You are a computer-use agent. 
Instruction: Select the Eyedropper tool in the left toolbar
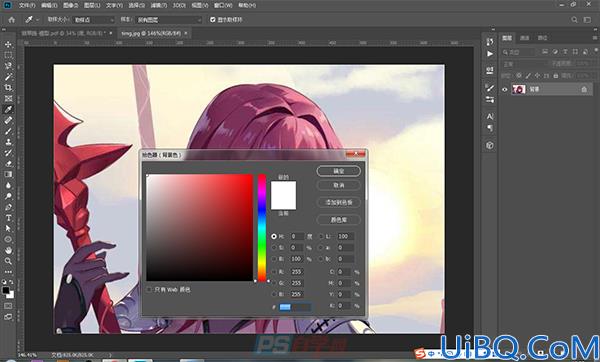click(x=8, y=109)
